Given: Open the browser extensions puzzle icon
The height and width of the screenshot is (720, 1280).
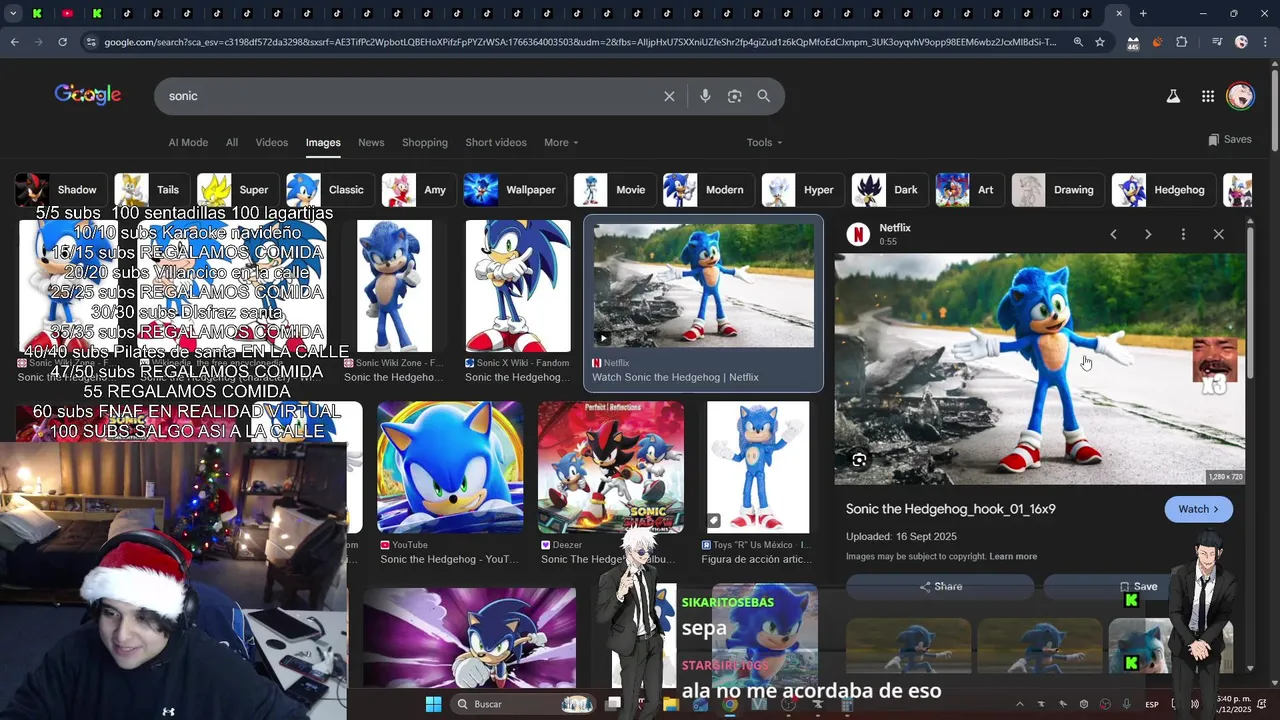Looking at the screenshot, I should tap(1182, 42).
